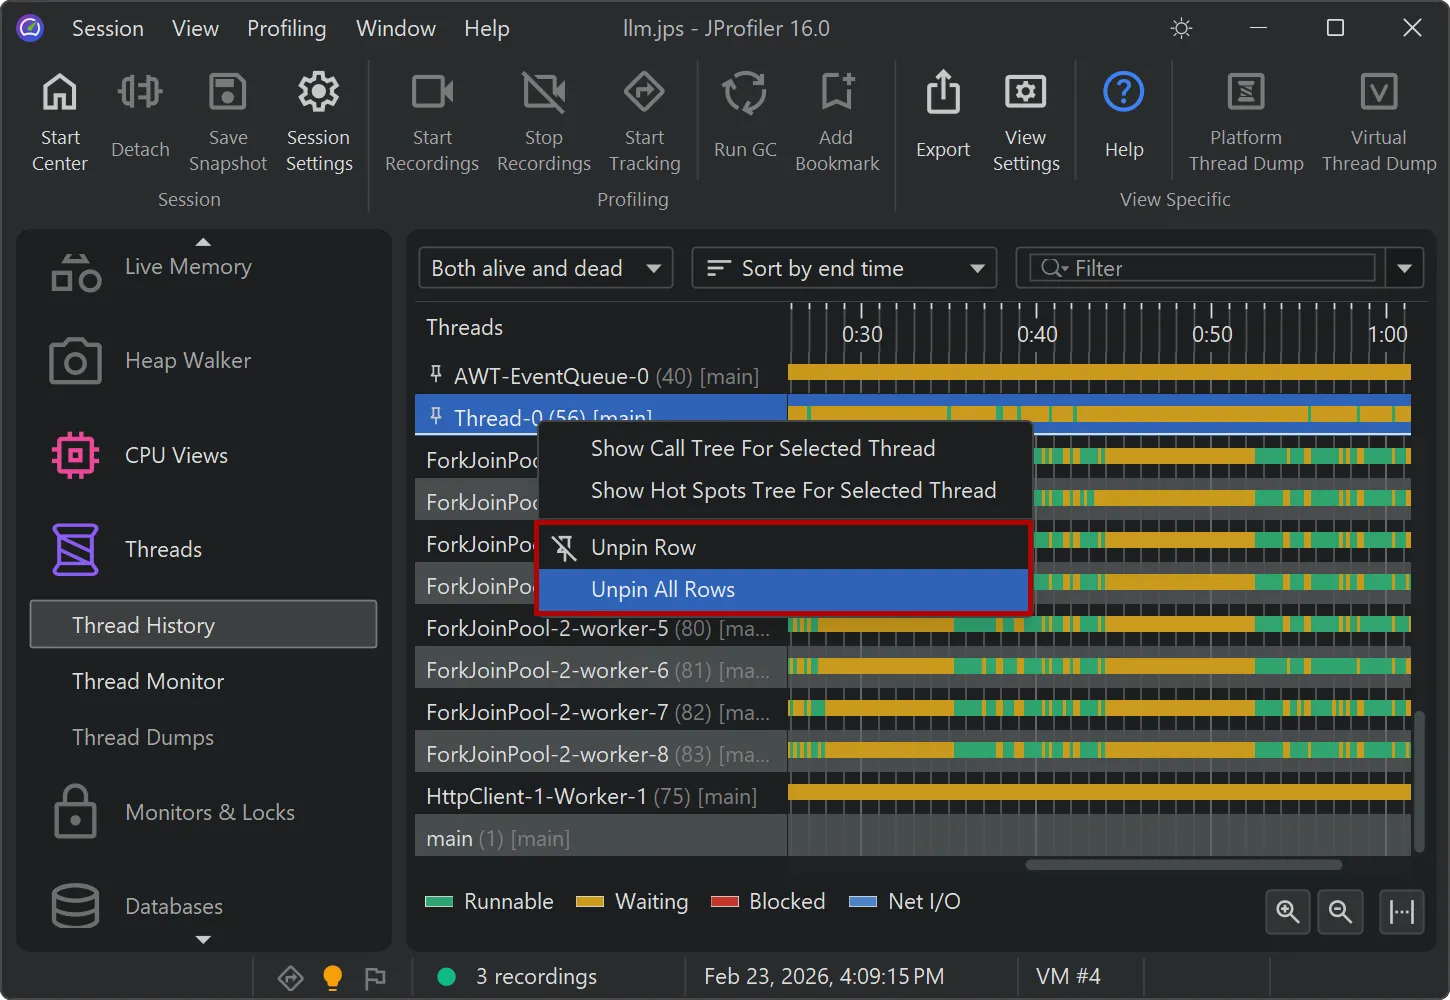Viewport: 1450px width, 1000px height.
Task: Select 'Show Call Tree For Selected Thread'
Action: [x=763, y=448]
